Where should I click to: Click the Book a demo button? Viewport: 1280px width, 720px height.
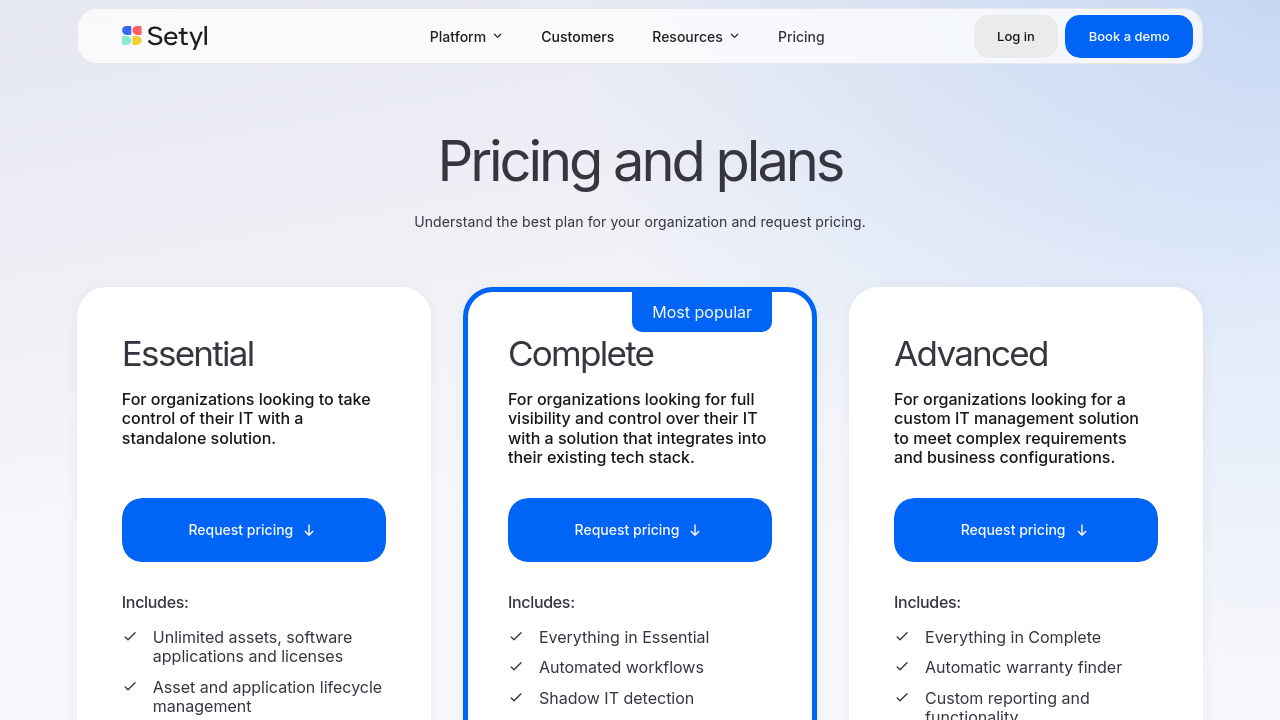(1128, 37)
